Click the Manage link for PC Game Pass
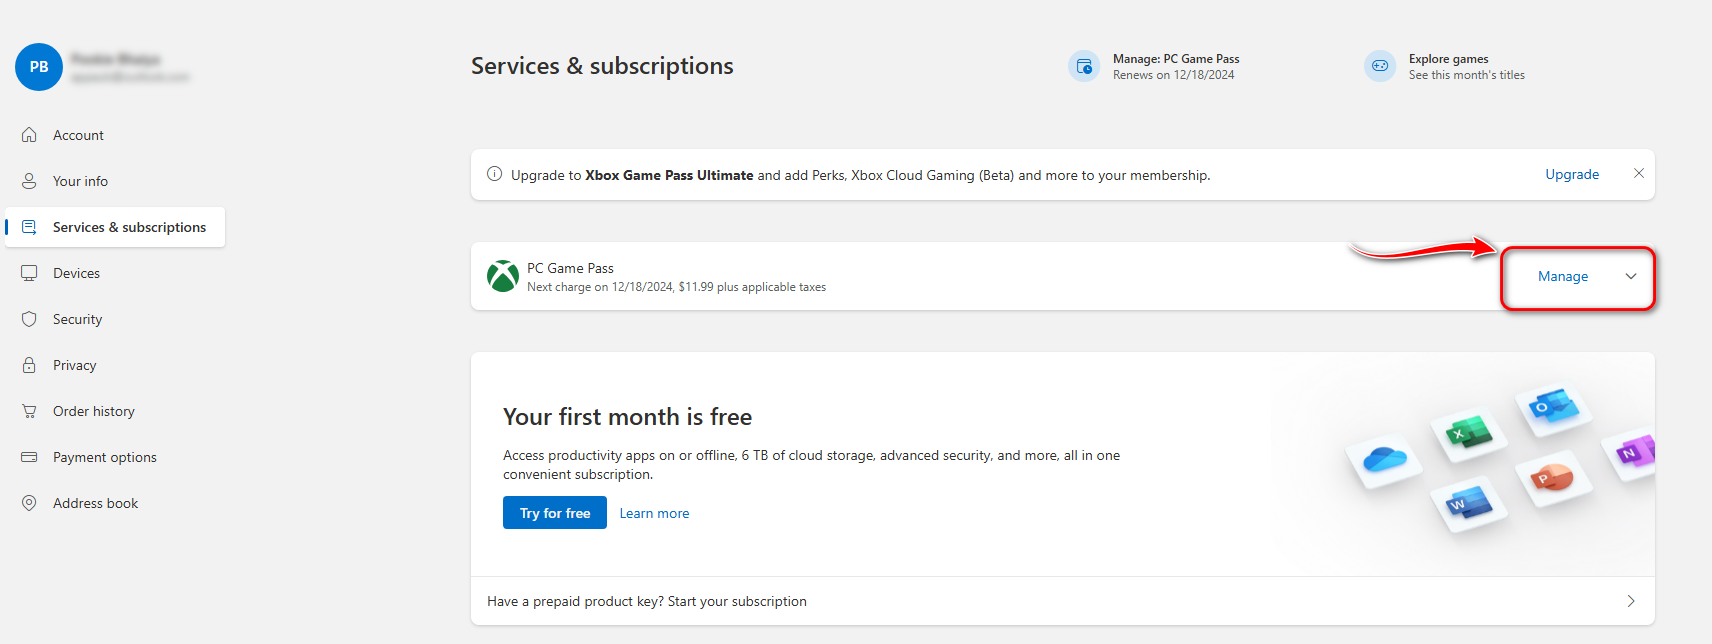 point(1563,277)
